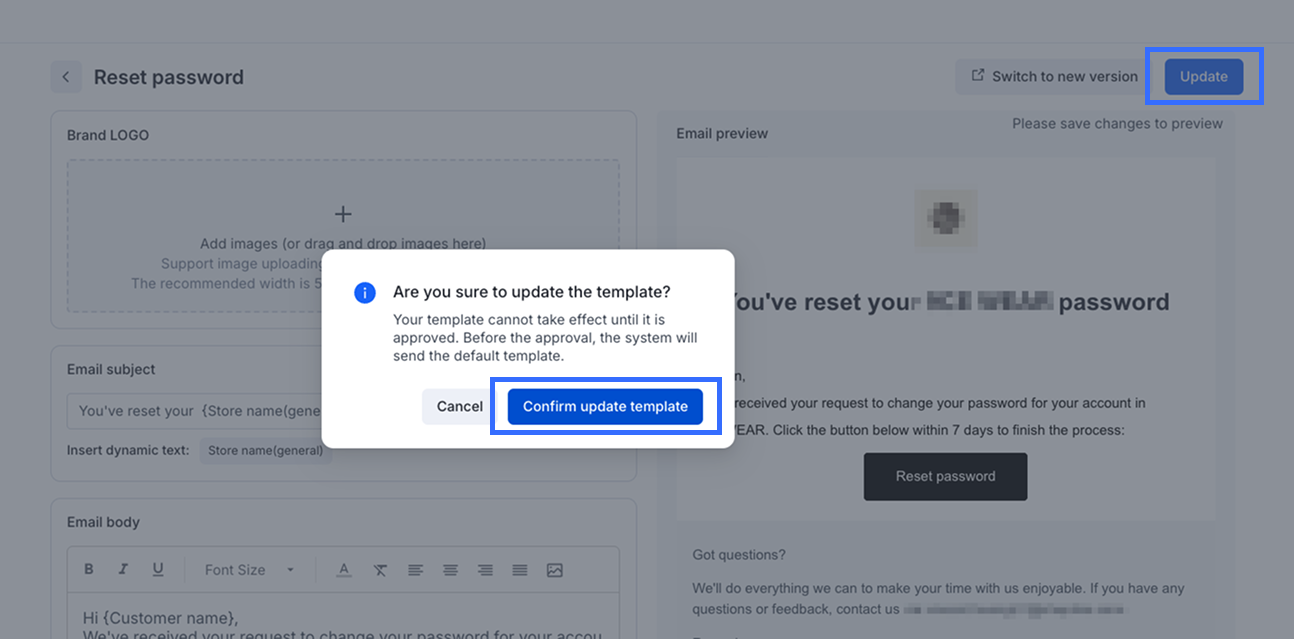This screenshot has height=639, width=1294.
Task: Click the bold formatting icon
Action: click(x=89, y=570)
